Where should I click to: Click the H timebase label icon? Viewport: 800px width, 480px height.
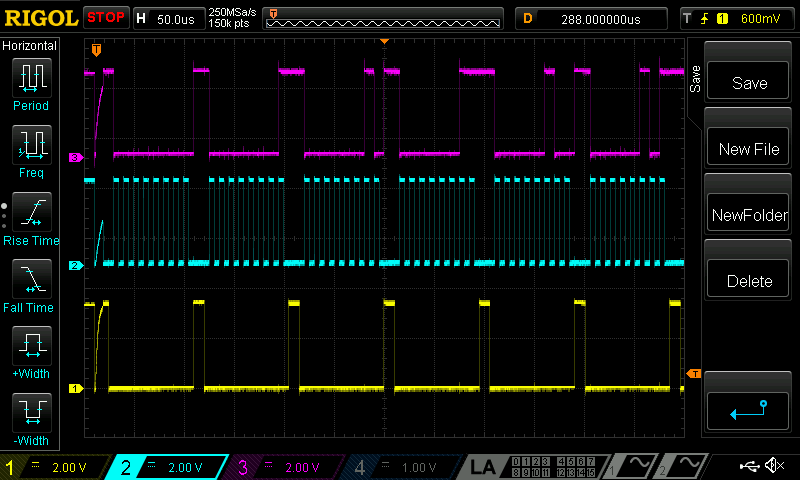141,19
